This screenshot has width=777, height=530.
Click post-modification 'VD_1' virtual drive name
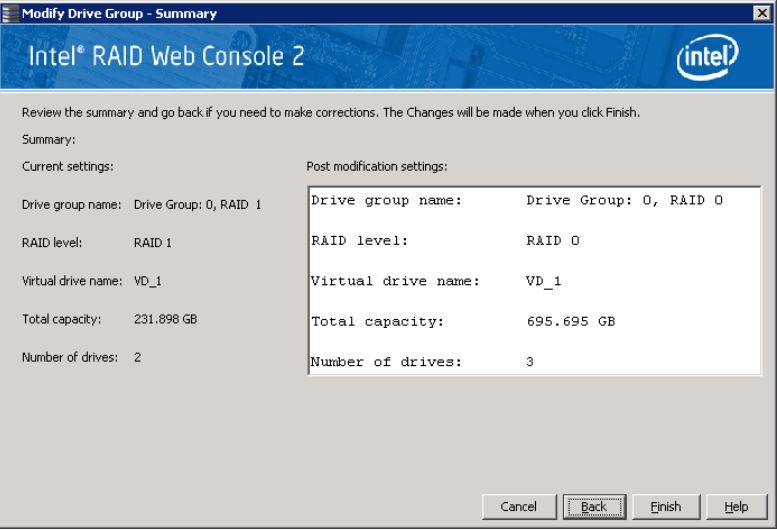544,281
